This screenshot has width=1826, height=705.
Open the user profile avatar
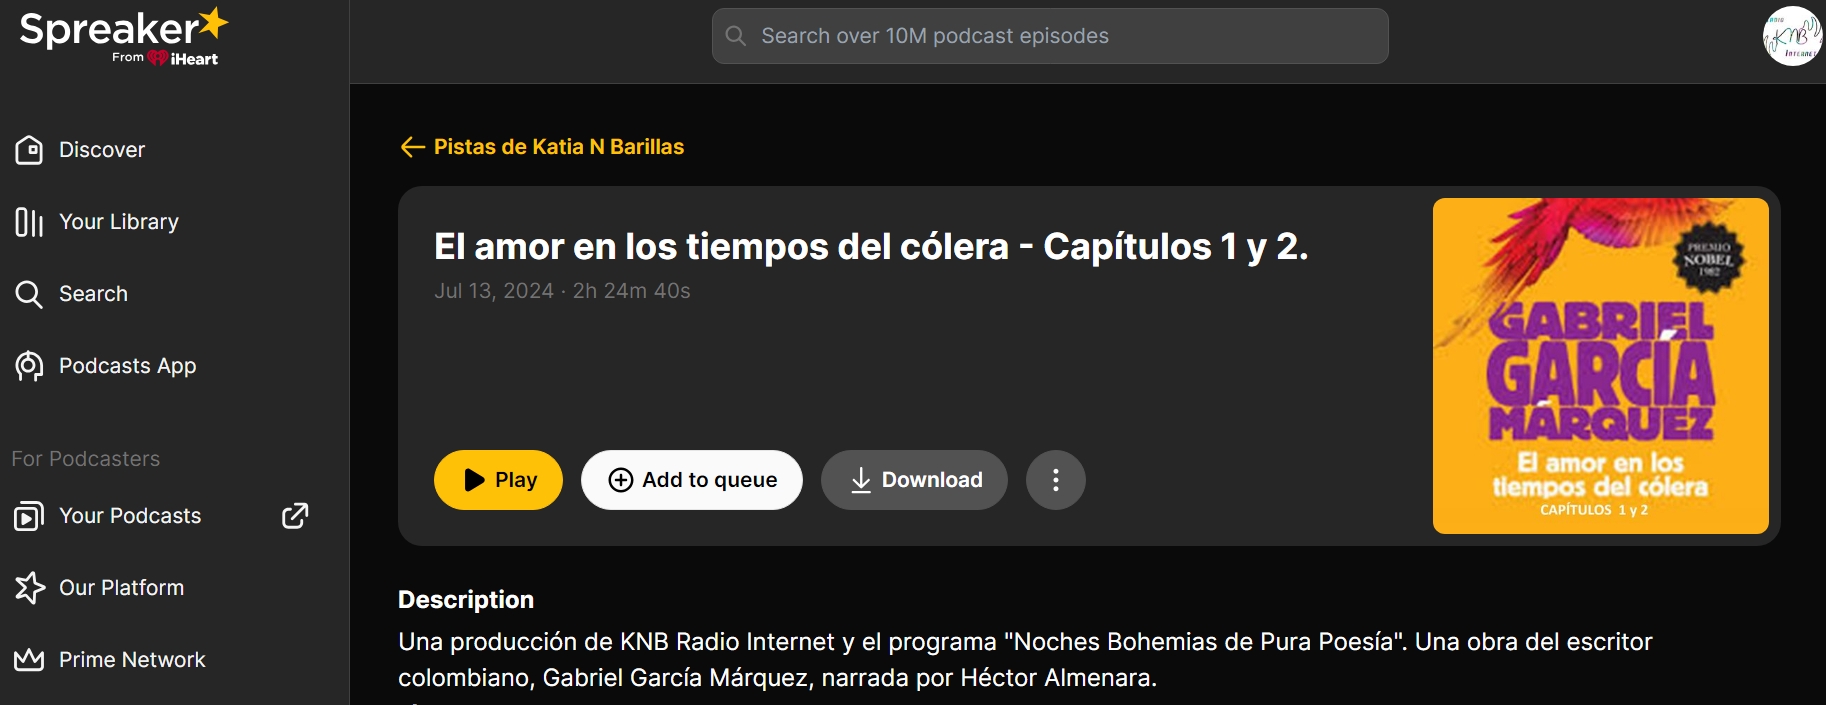pyautogui.click(x=1792, y=36)
